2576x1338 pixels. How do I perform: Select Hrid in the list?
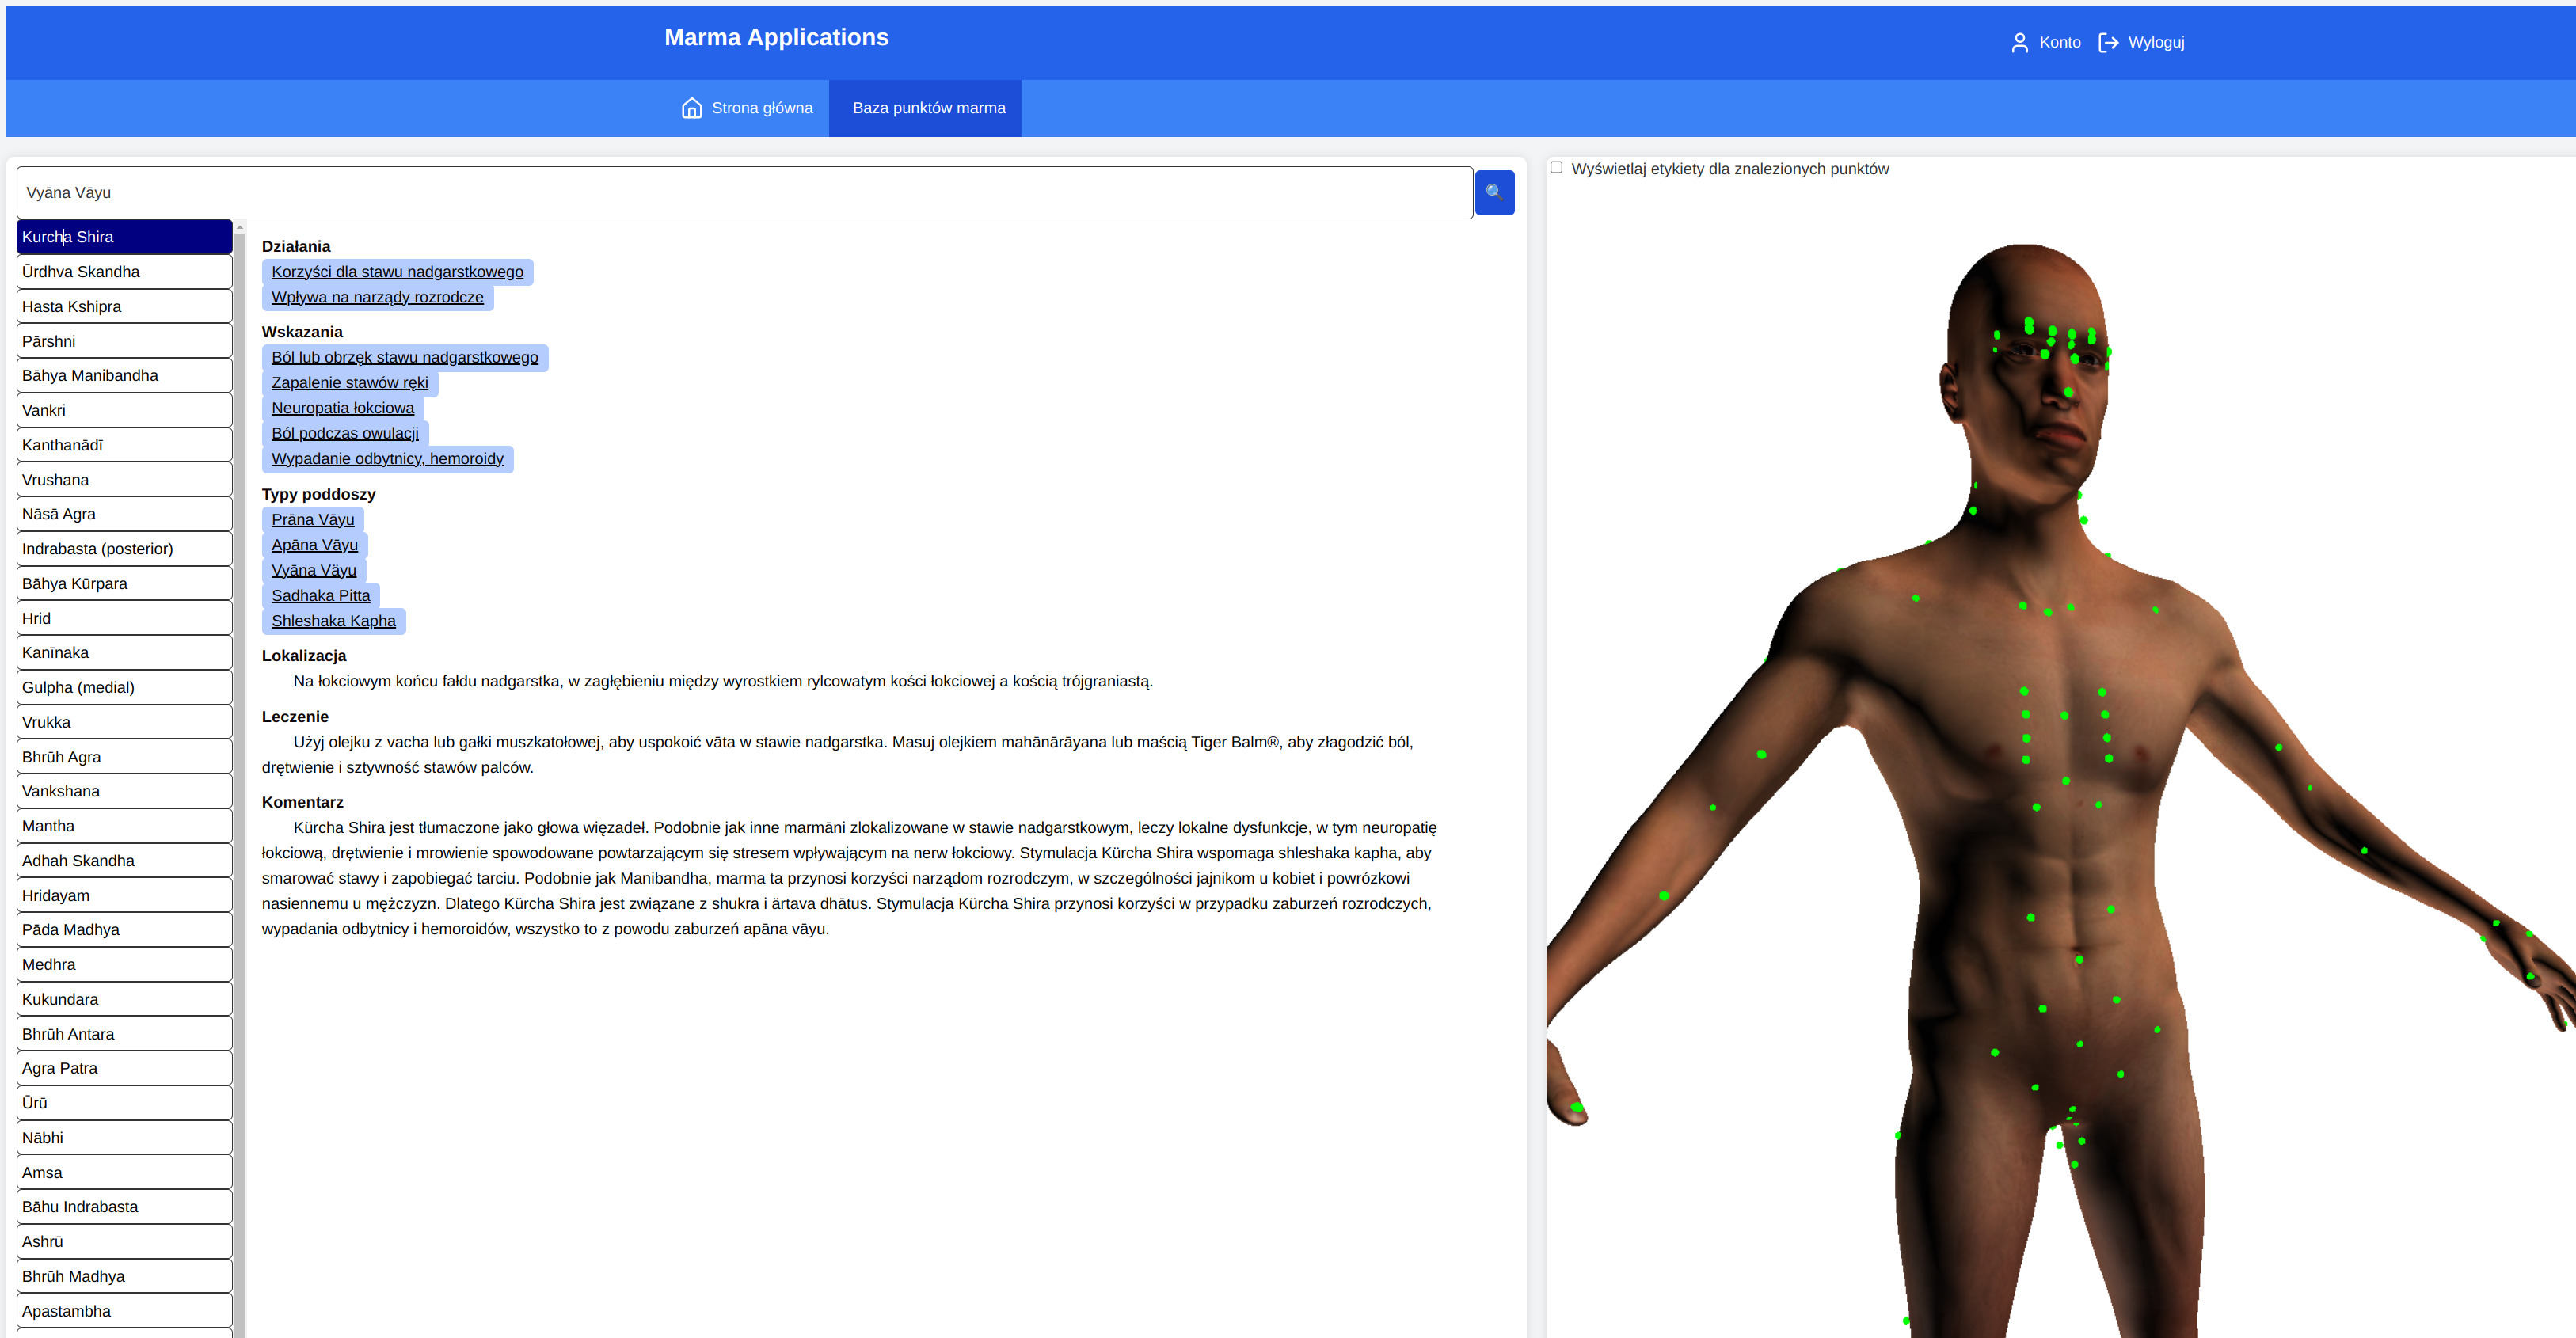coord(124,619)
